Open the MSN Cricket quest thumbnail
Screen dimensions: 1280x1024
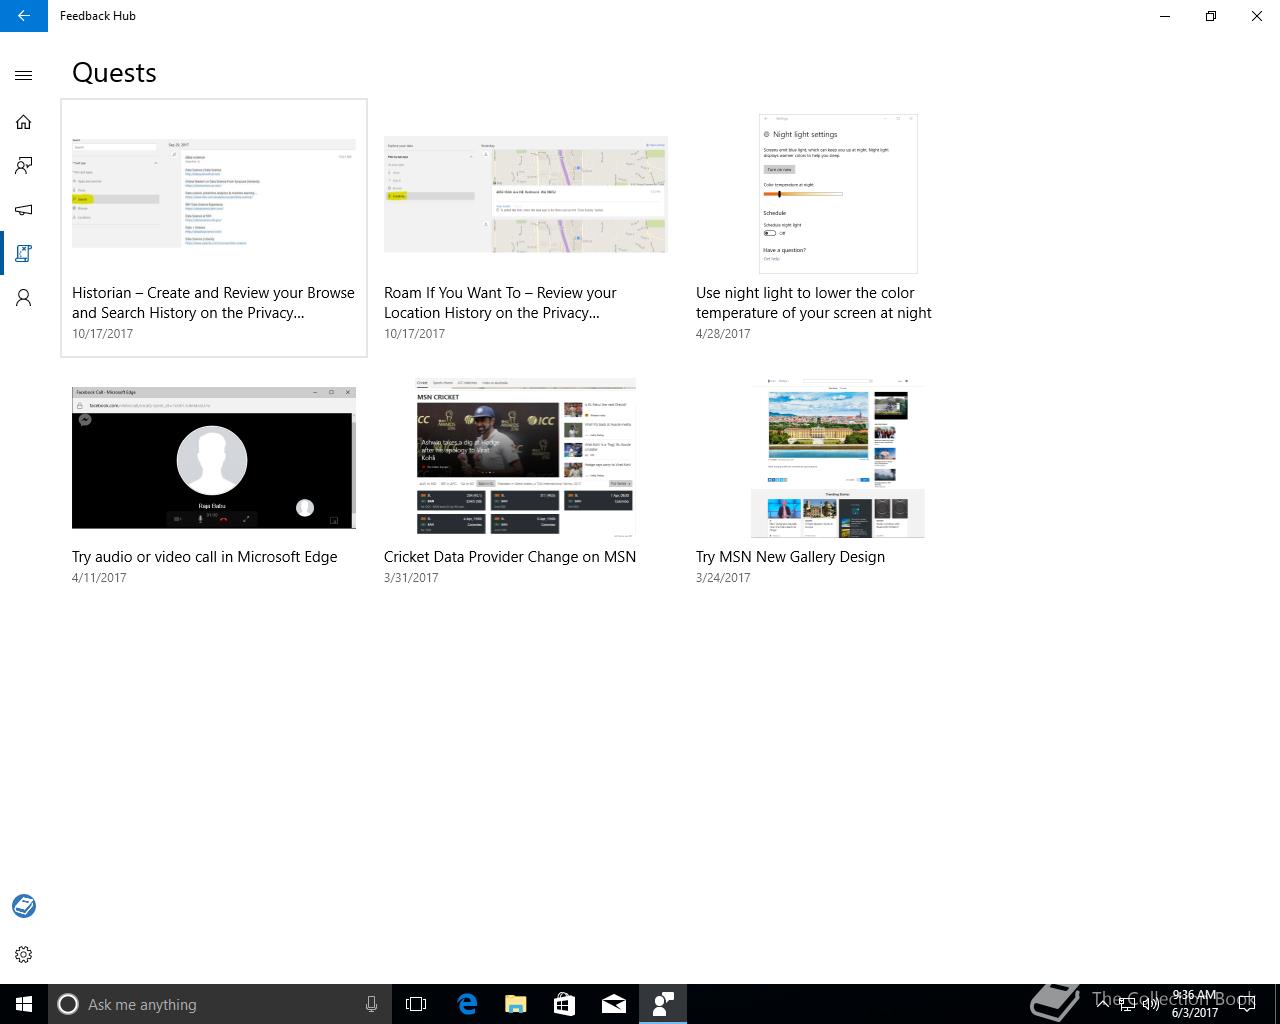[526, 458]
